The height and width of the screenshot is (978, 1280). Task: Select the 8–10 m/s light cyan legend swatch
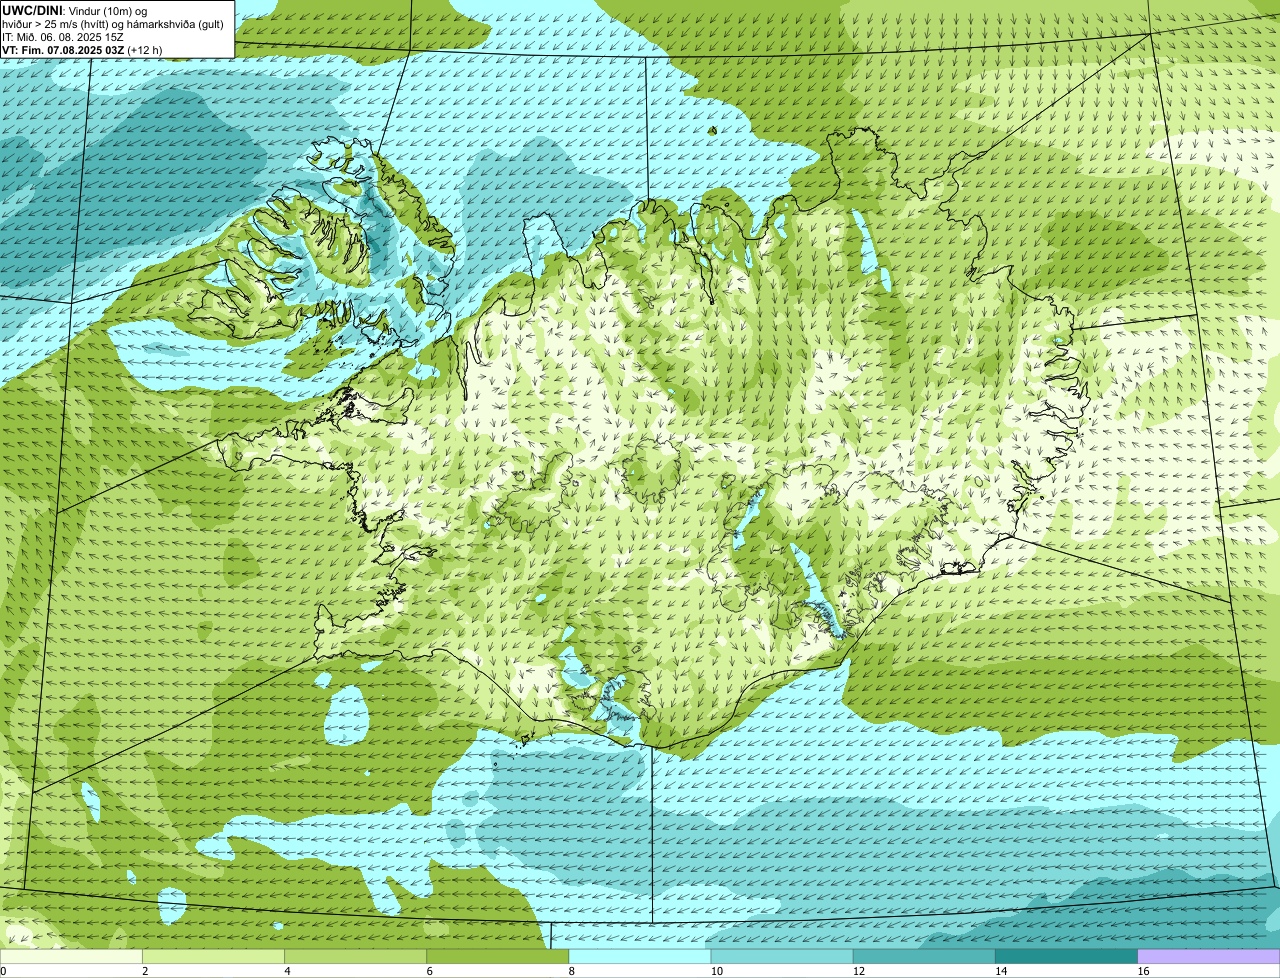640,956
